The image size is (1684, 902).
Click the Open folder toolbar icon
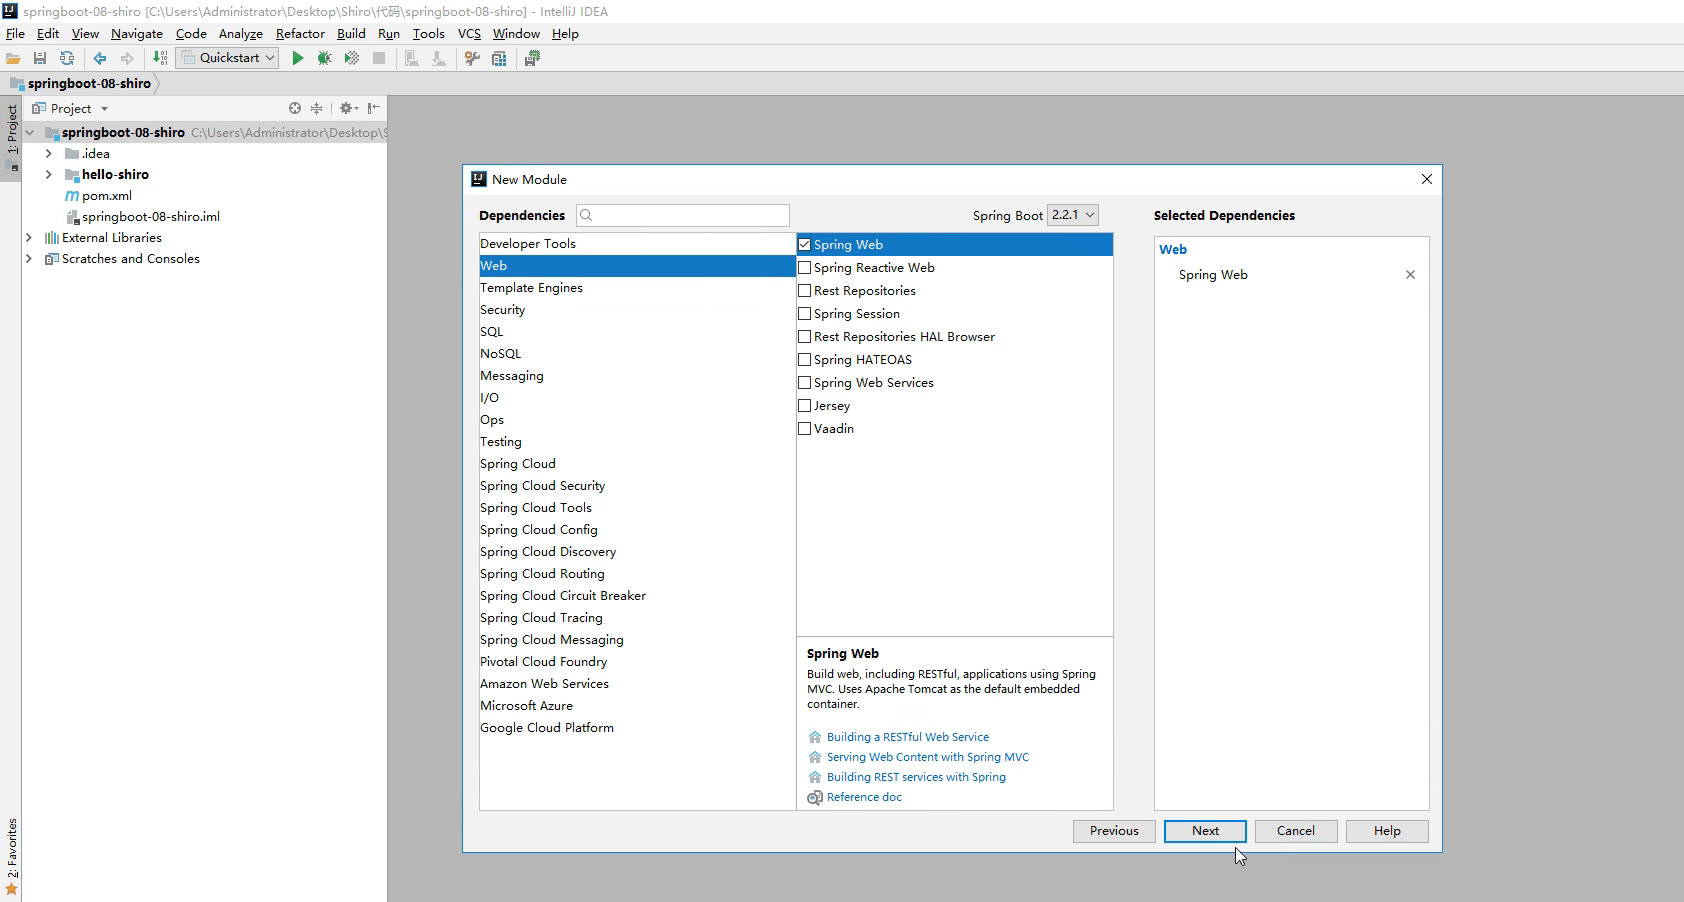pos(13,59)
